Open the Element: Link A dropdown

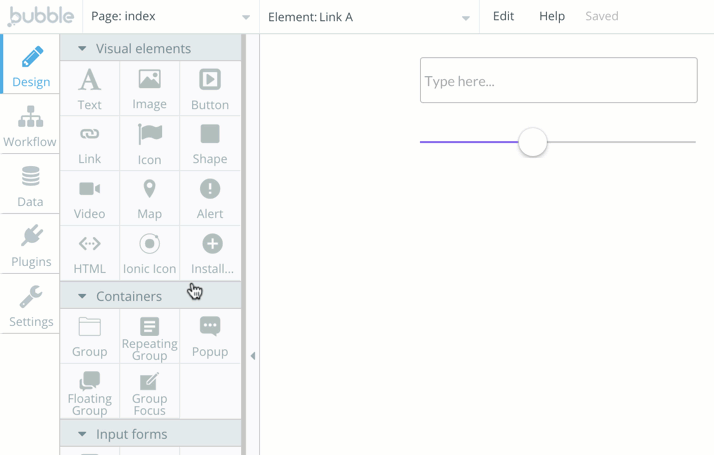pos(369,16)
